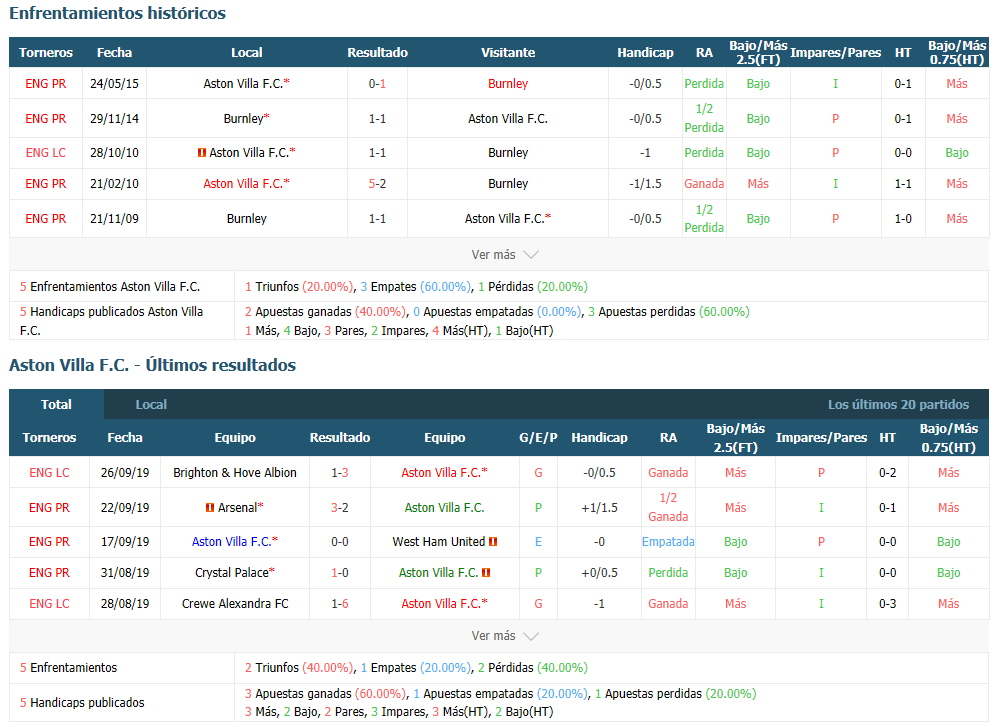Click the half-time score 0-3
Viewport: 999px width, 727px height.
pyautogui.click(x=888, y=603)
